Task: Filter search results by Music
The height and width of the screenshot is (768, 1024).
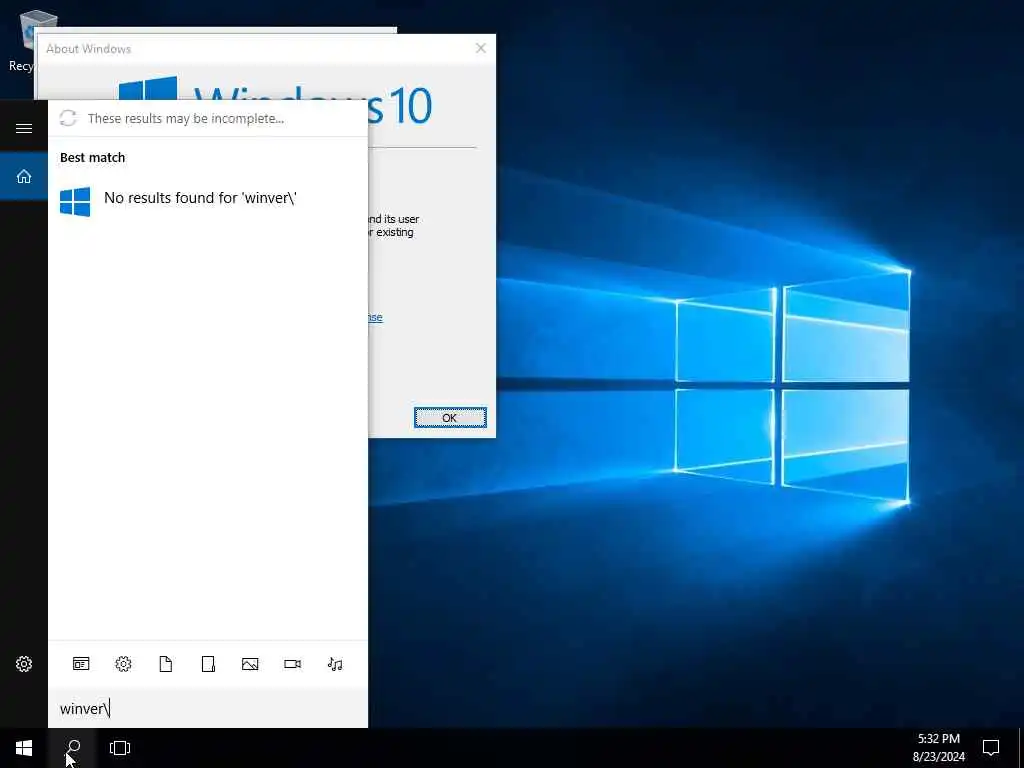Action: click(335, 664)
